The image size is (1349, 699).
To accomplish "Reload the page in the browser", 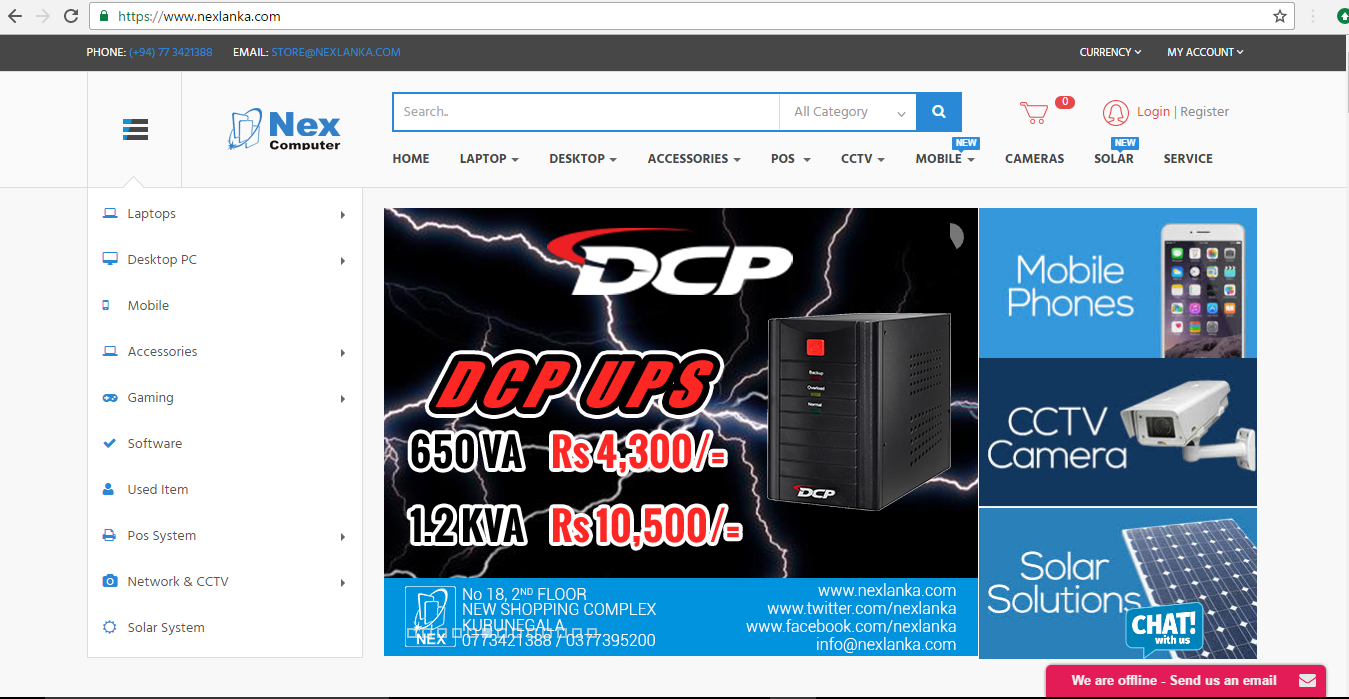I will [71, 16].
